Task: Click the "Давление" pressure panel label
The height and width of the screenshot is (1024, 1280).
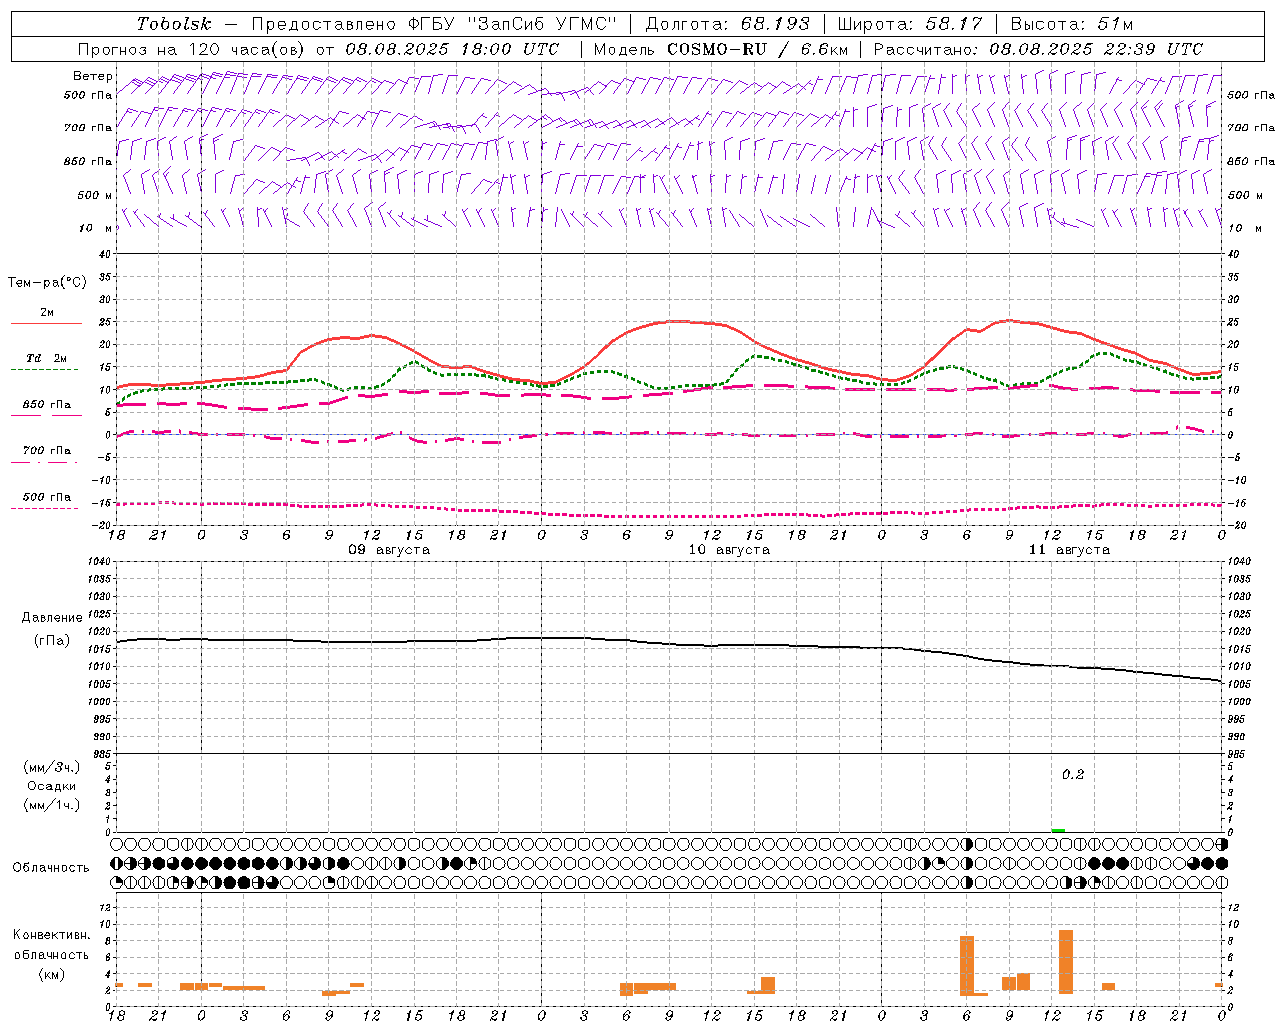Action: point(52,618)
